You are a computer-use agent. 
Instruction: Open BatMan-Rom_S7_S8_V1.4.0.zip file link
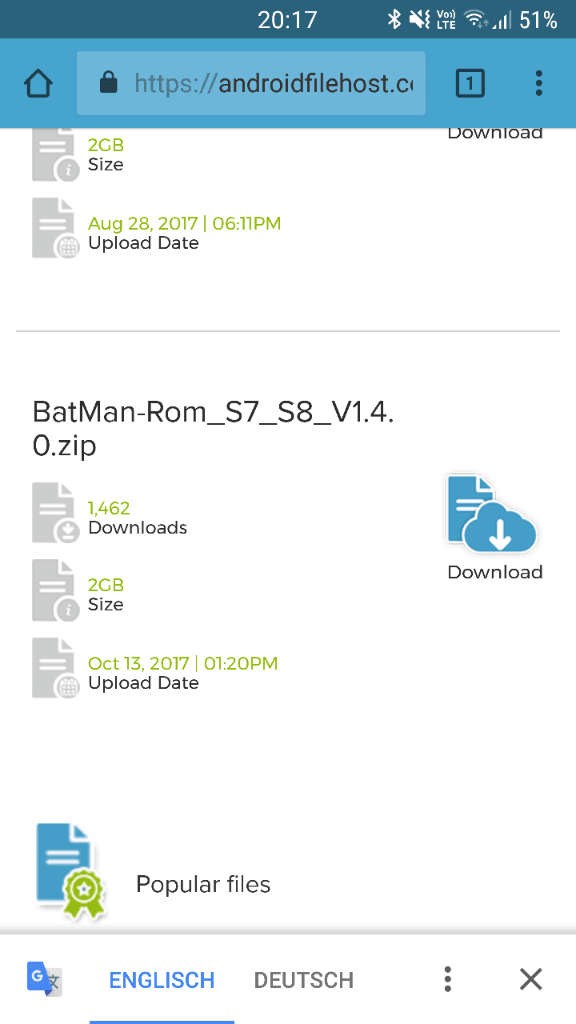tap(213, 430)
